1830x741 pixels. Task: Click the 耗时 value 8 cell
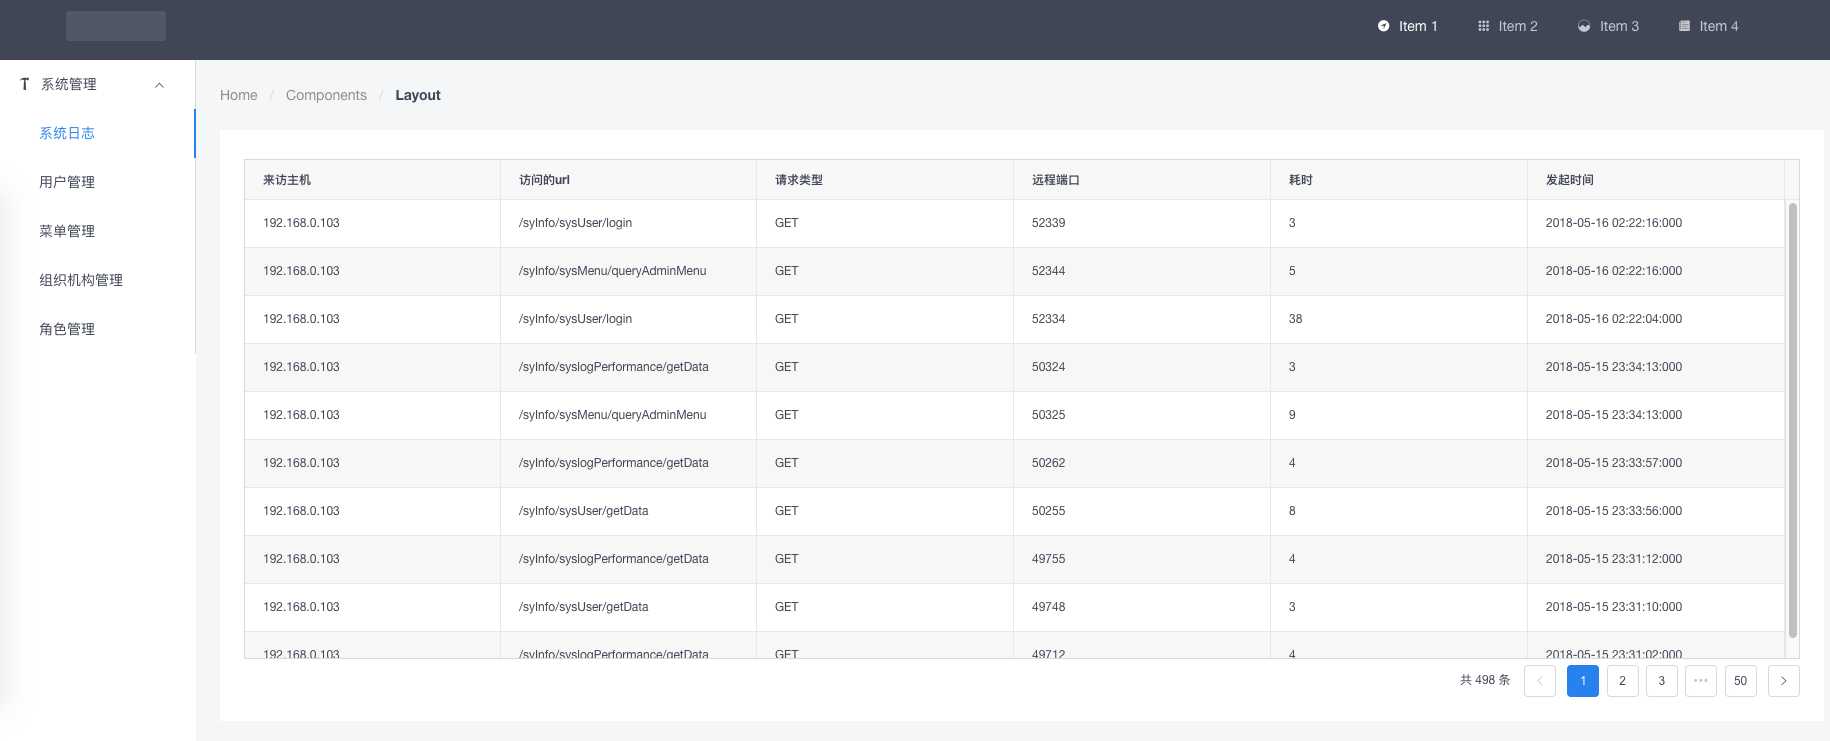click(1399, 511)
